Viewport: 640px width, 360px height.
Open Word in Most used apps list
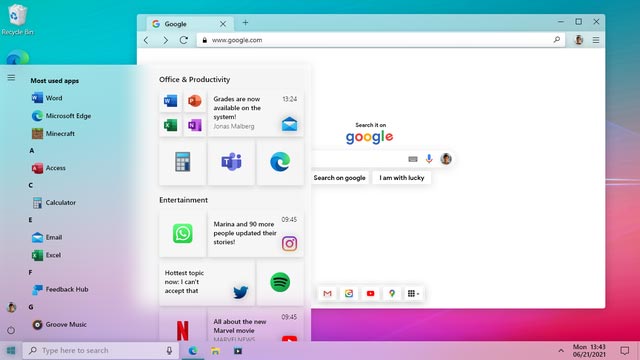(x=47, y=98)
